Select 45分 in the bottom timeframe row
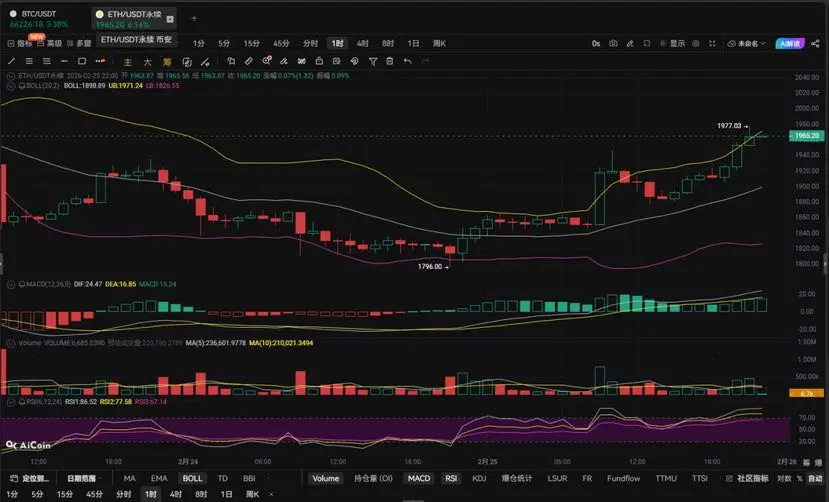Image resolution: width=829 pixels, height=502 pixels. click(94, 494)
